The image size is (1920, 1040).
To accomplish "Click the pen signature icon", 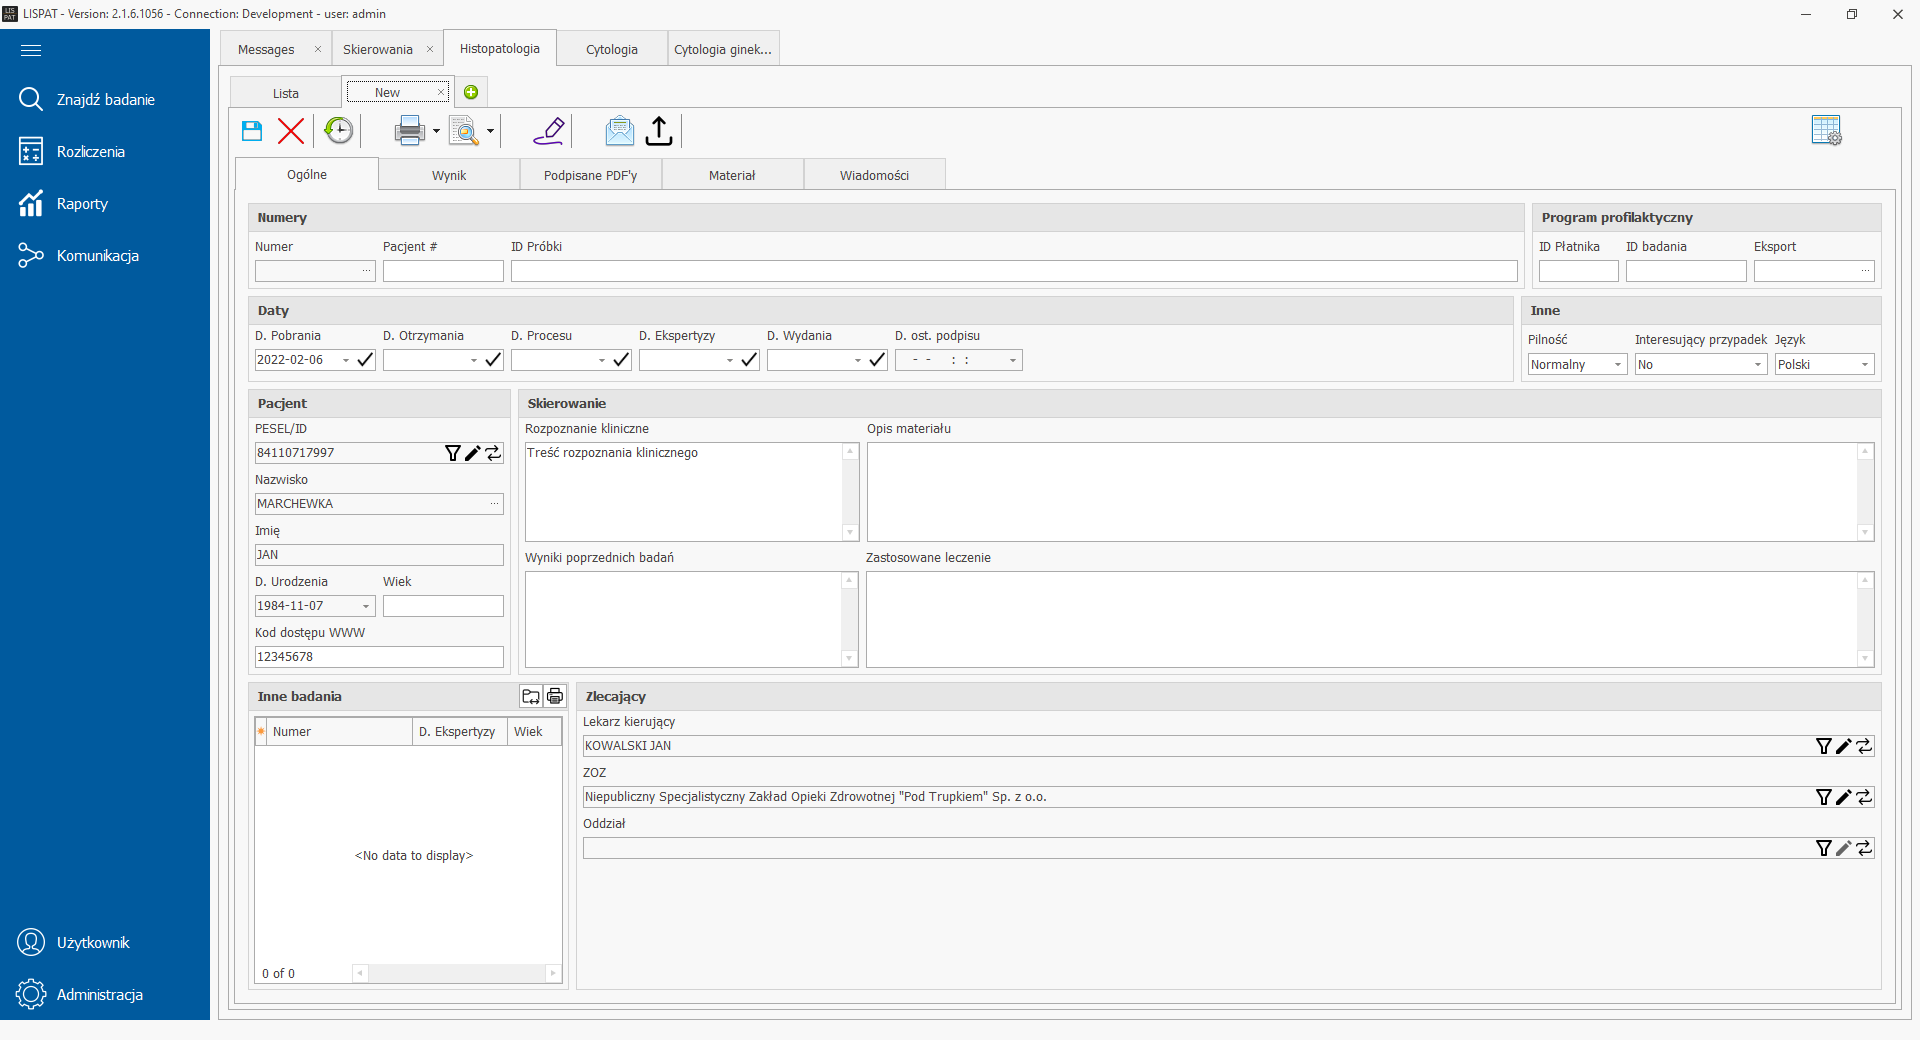I will (549, 131).
